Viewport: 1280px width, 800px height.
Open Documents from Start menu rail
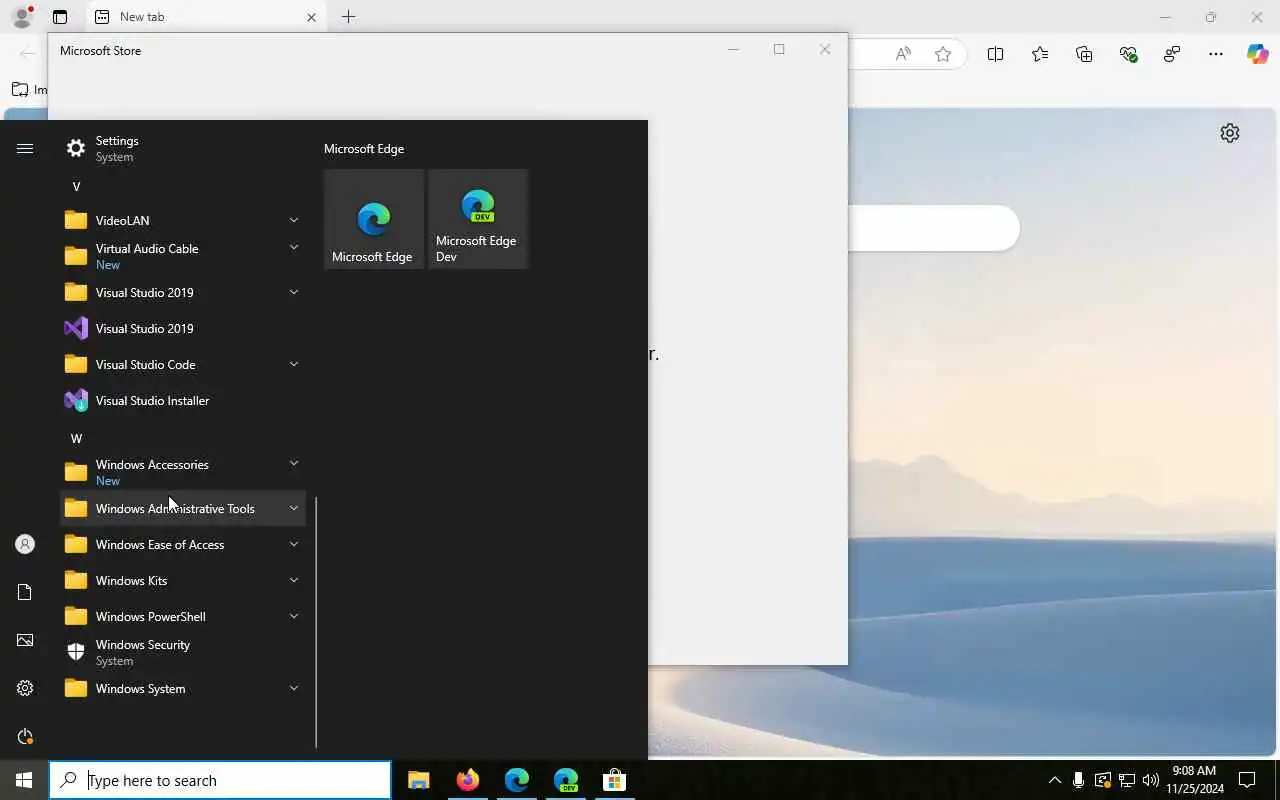point(25,592)
